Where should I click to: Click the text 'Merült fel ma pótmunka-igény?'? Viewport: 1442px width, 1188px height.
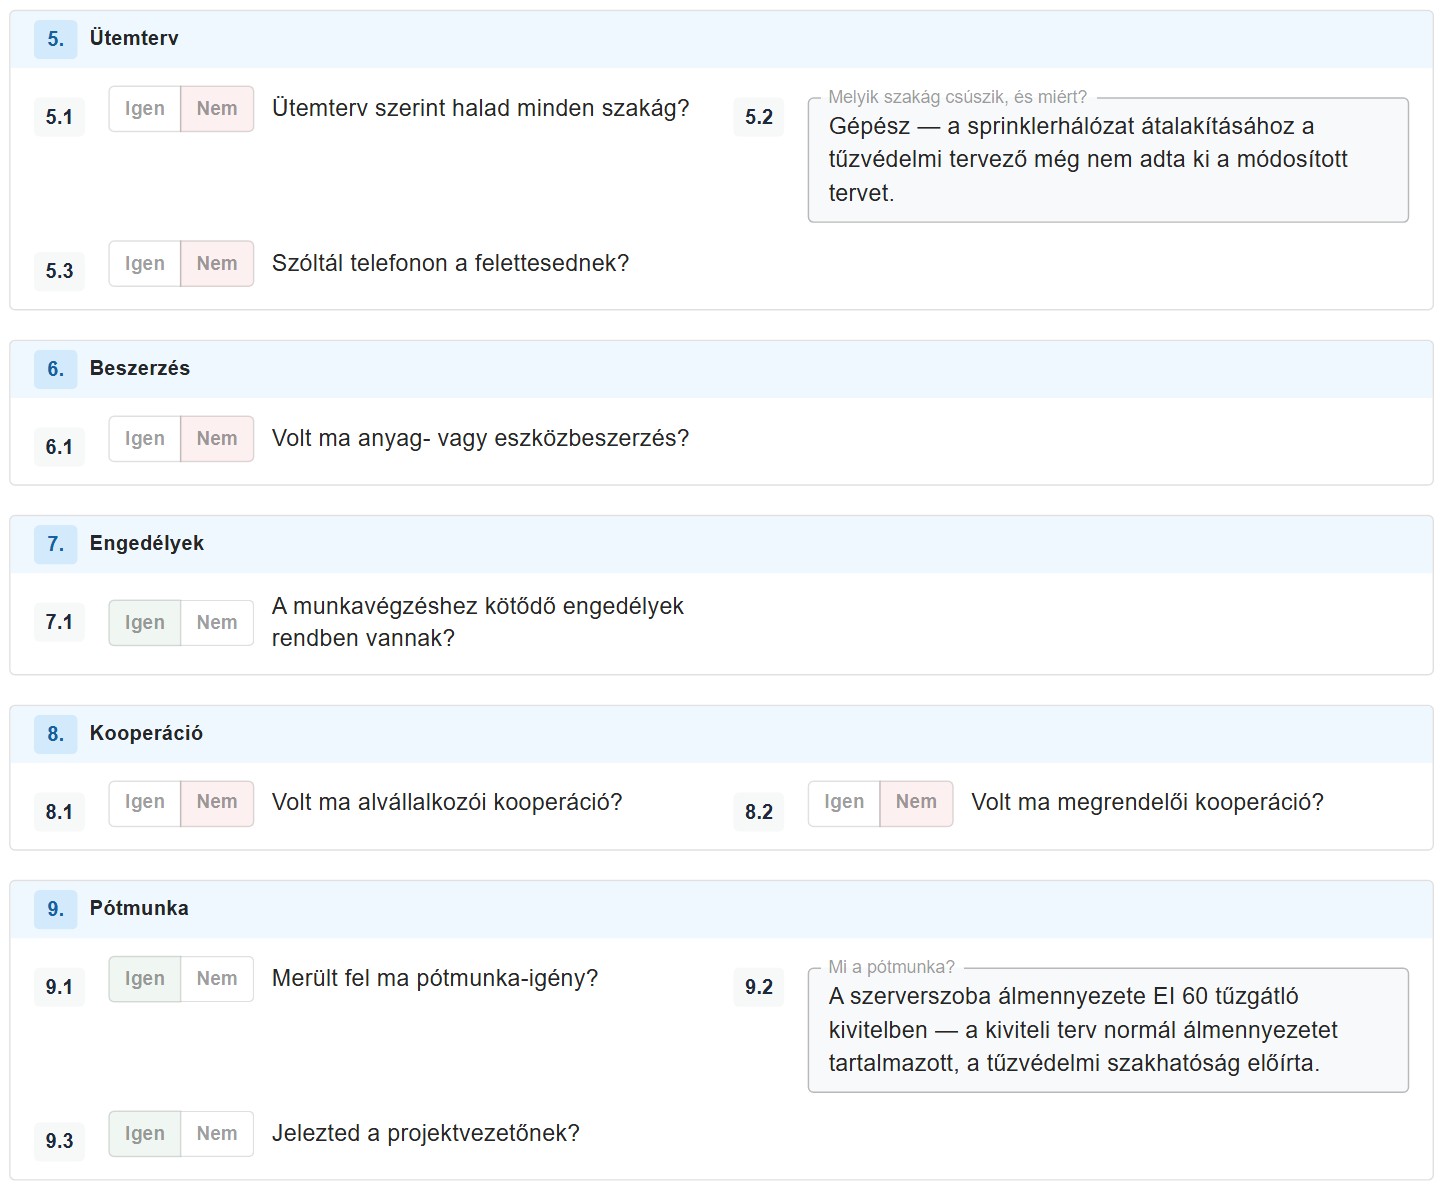435,979
